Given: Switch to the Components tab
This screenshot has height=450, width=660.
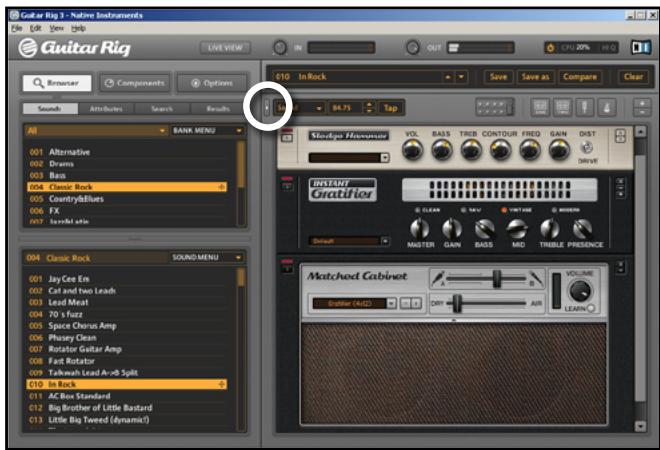Looking at the screenshot, I should click(135, 83).
